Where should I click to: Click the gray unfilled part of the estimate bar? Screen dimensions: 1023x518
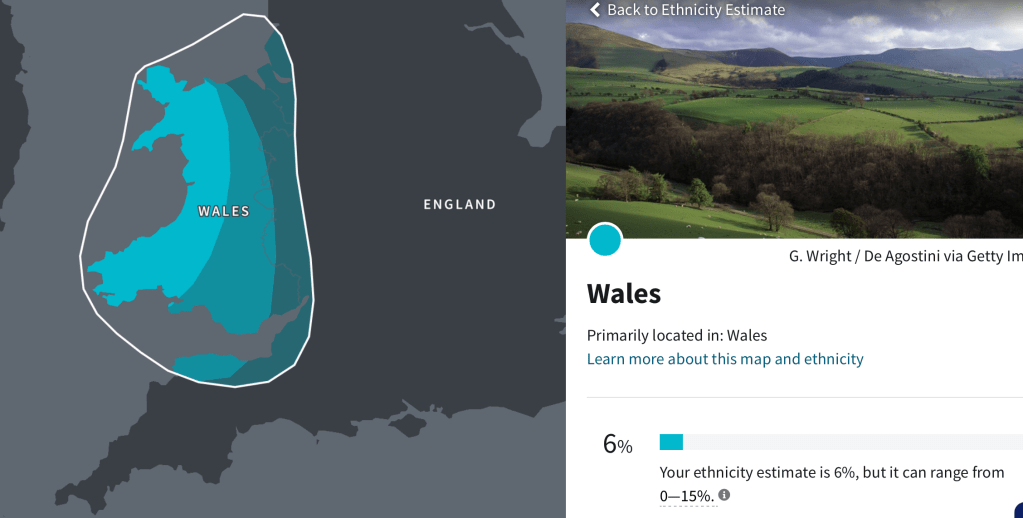click(850, 442)
